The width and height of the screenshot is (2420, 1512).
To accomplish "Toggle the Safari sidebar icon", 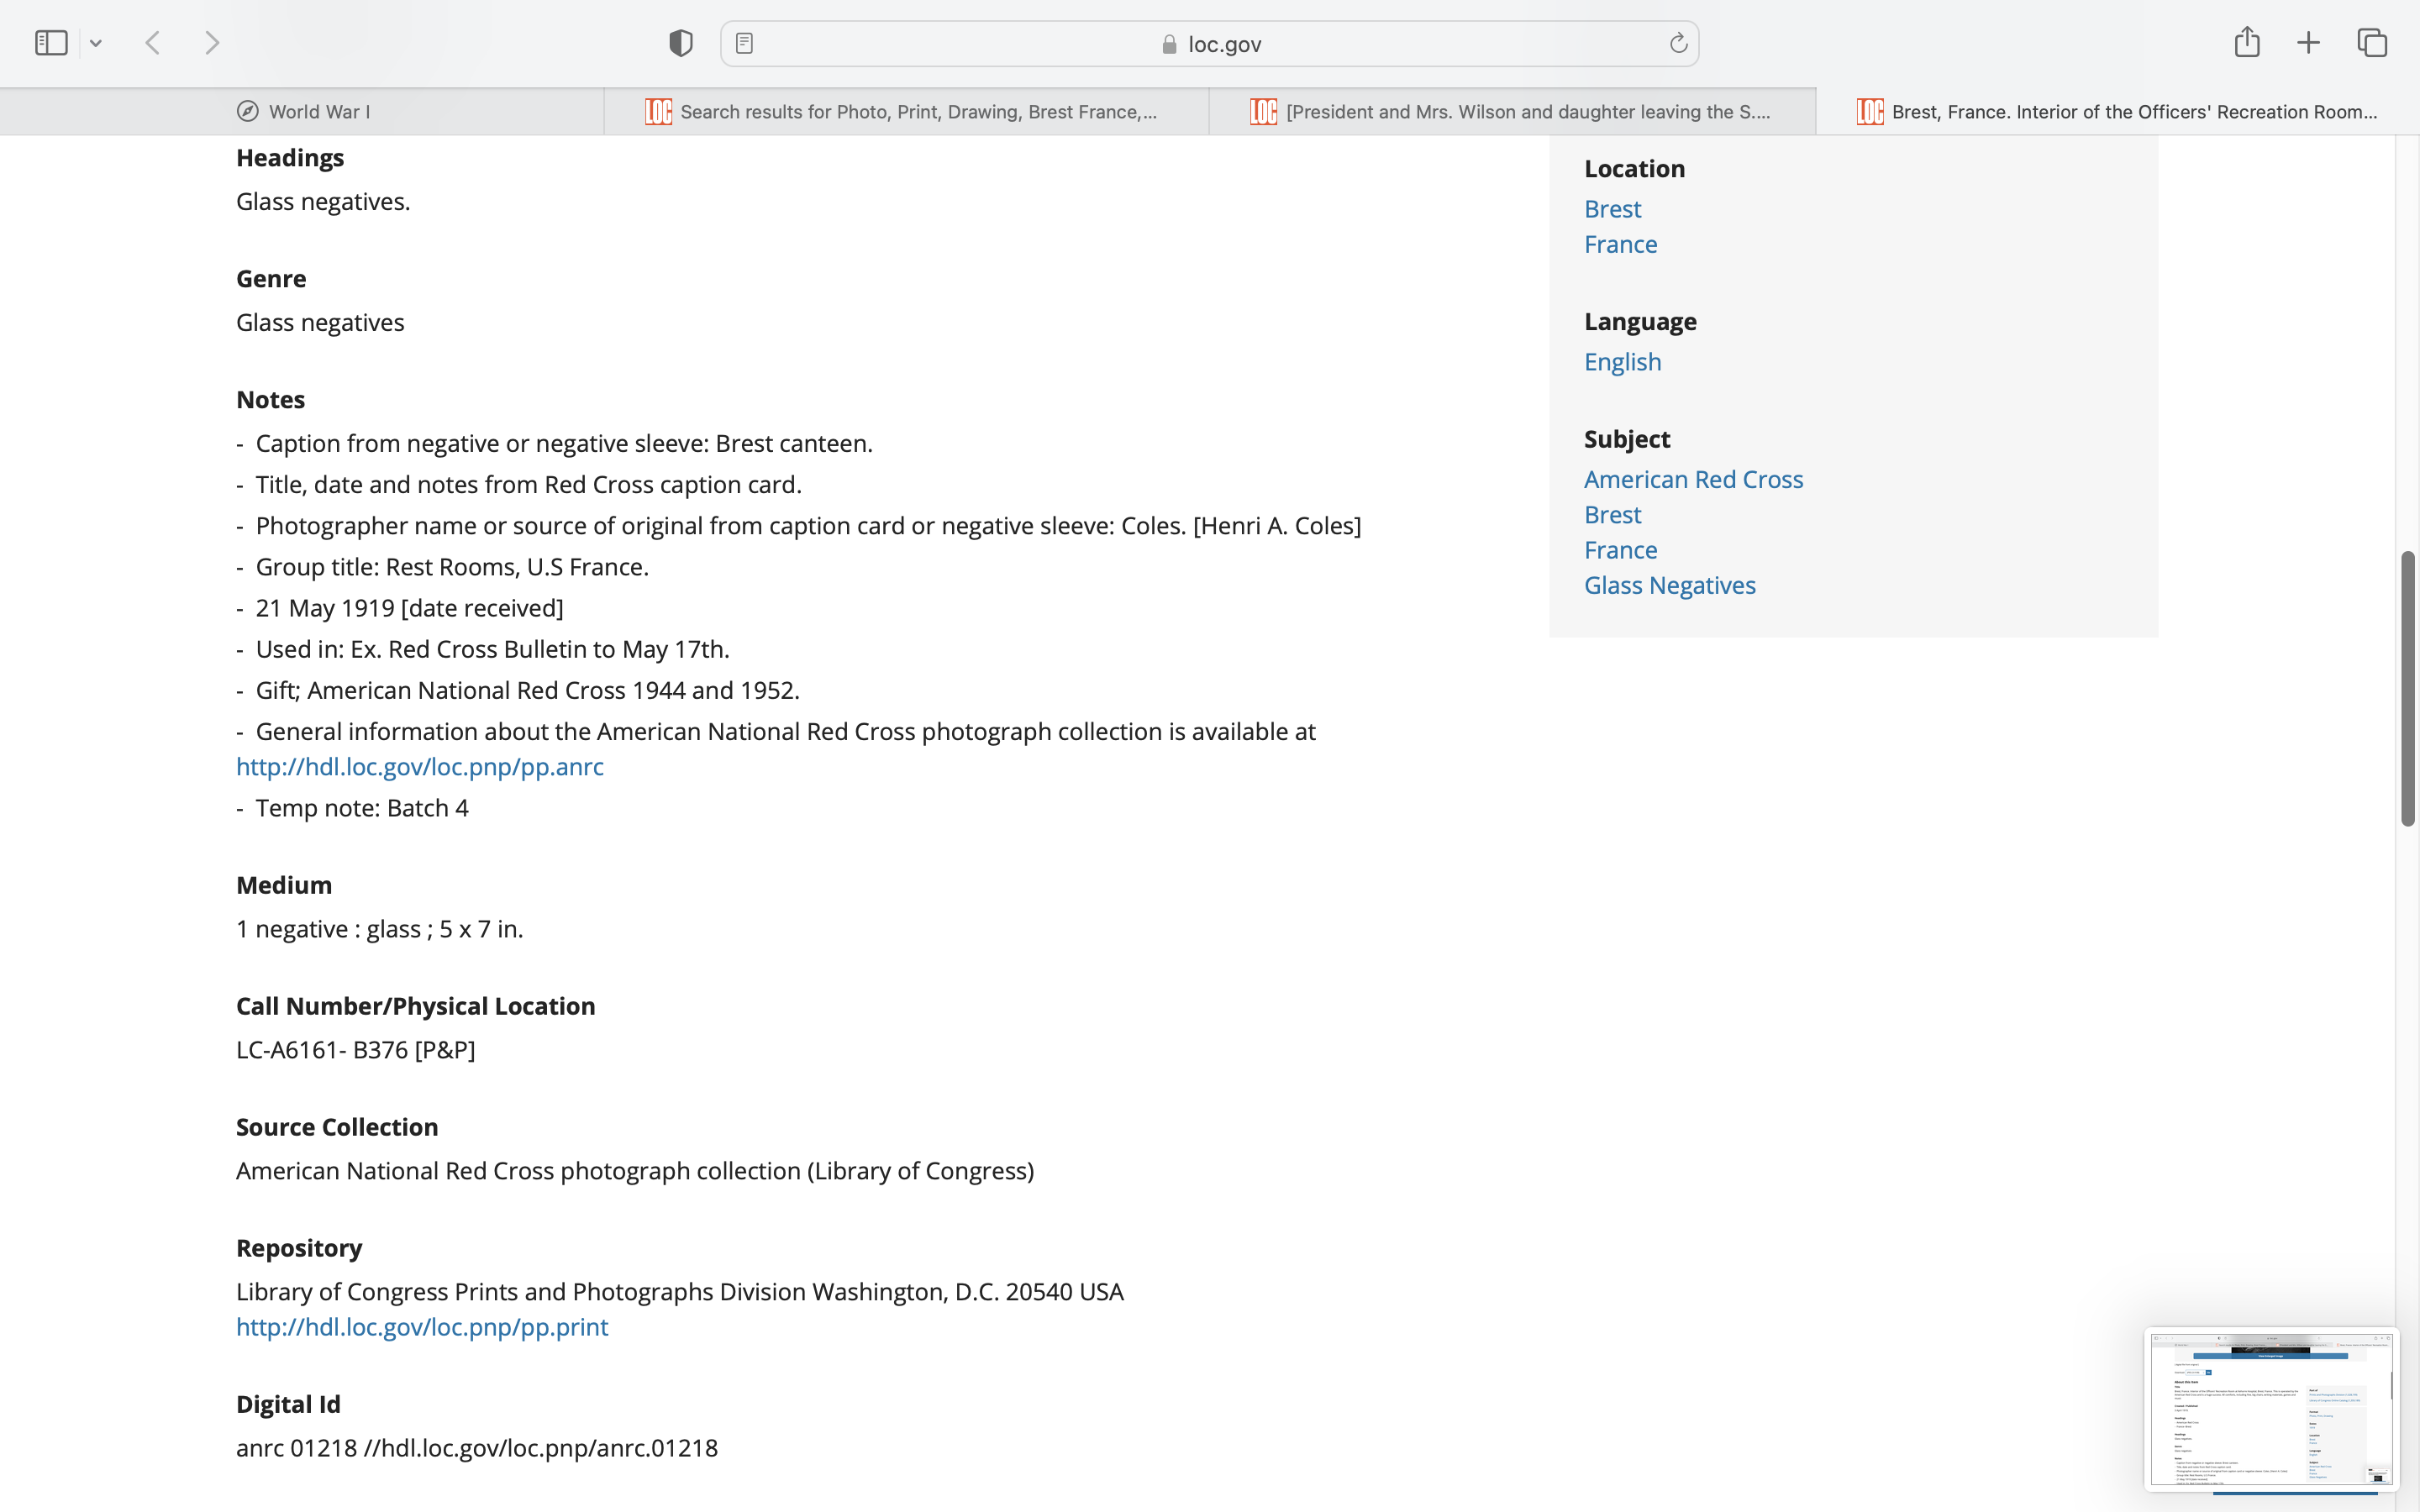I will point(51,43).
